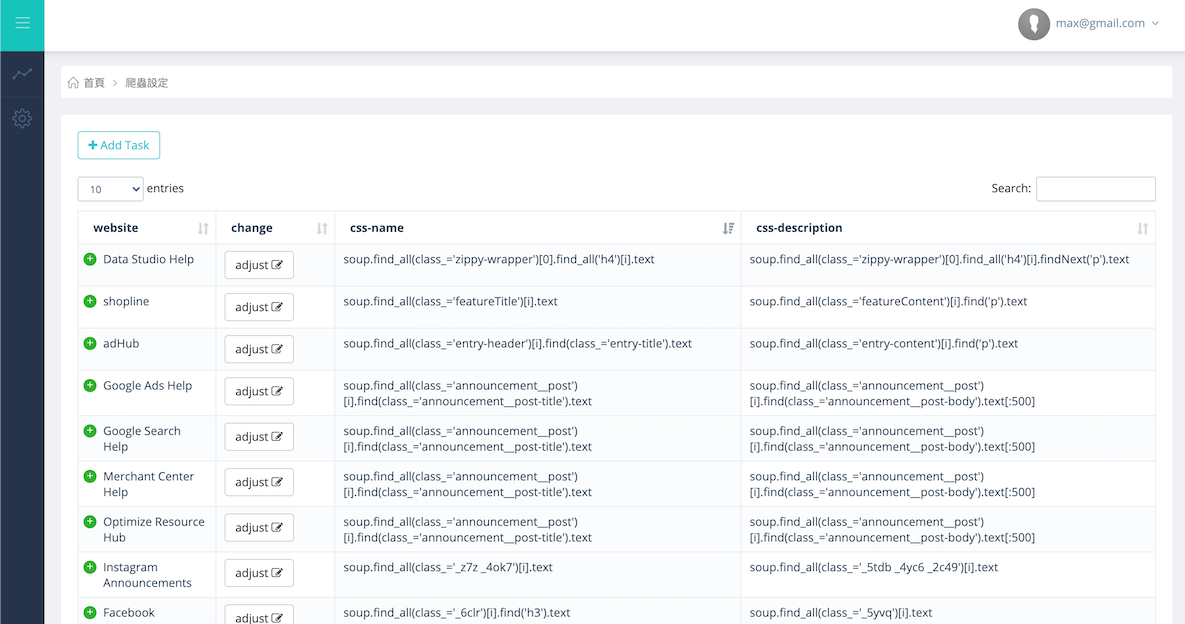Open the analytics chart sidebar icon

pos(22,73)
